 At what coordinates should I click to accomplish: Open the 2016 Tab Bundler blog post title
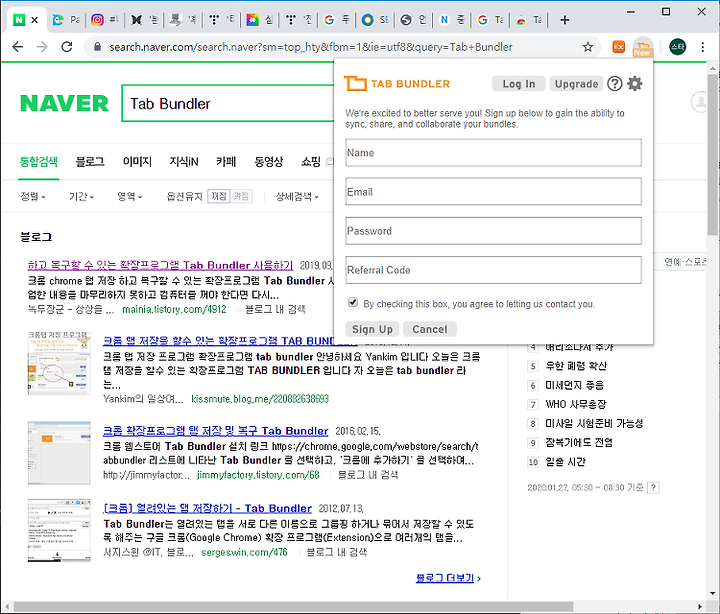click(x=215, y=431)
